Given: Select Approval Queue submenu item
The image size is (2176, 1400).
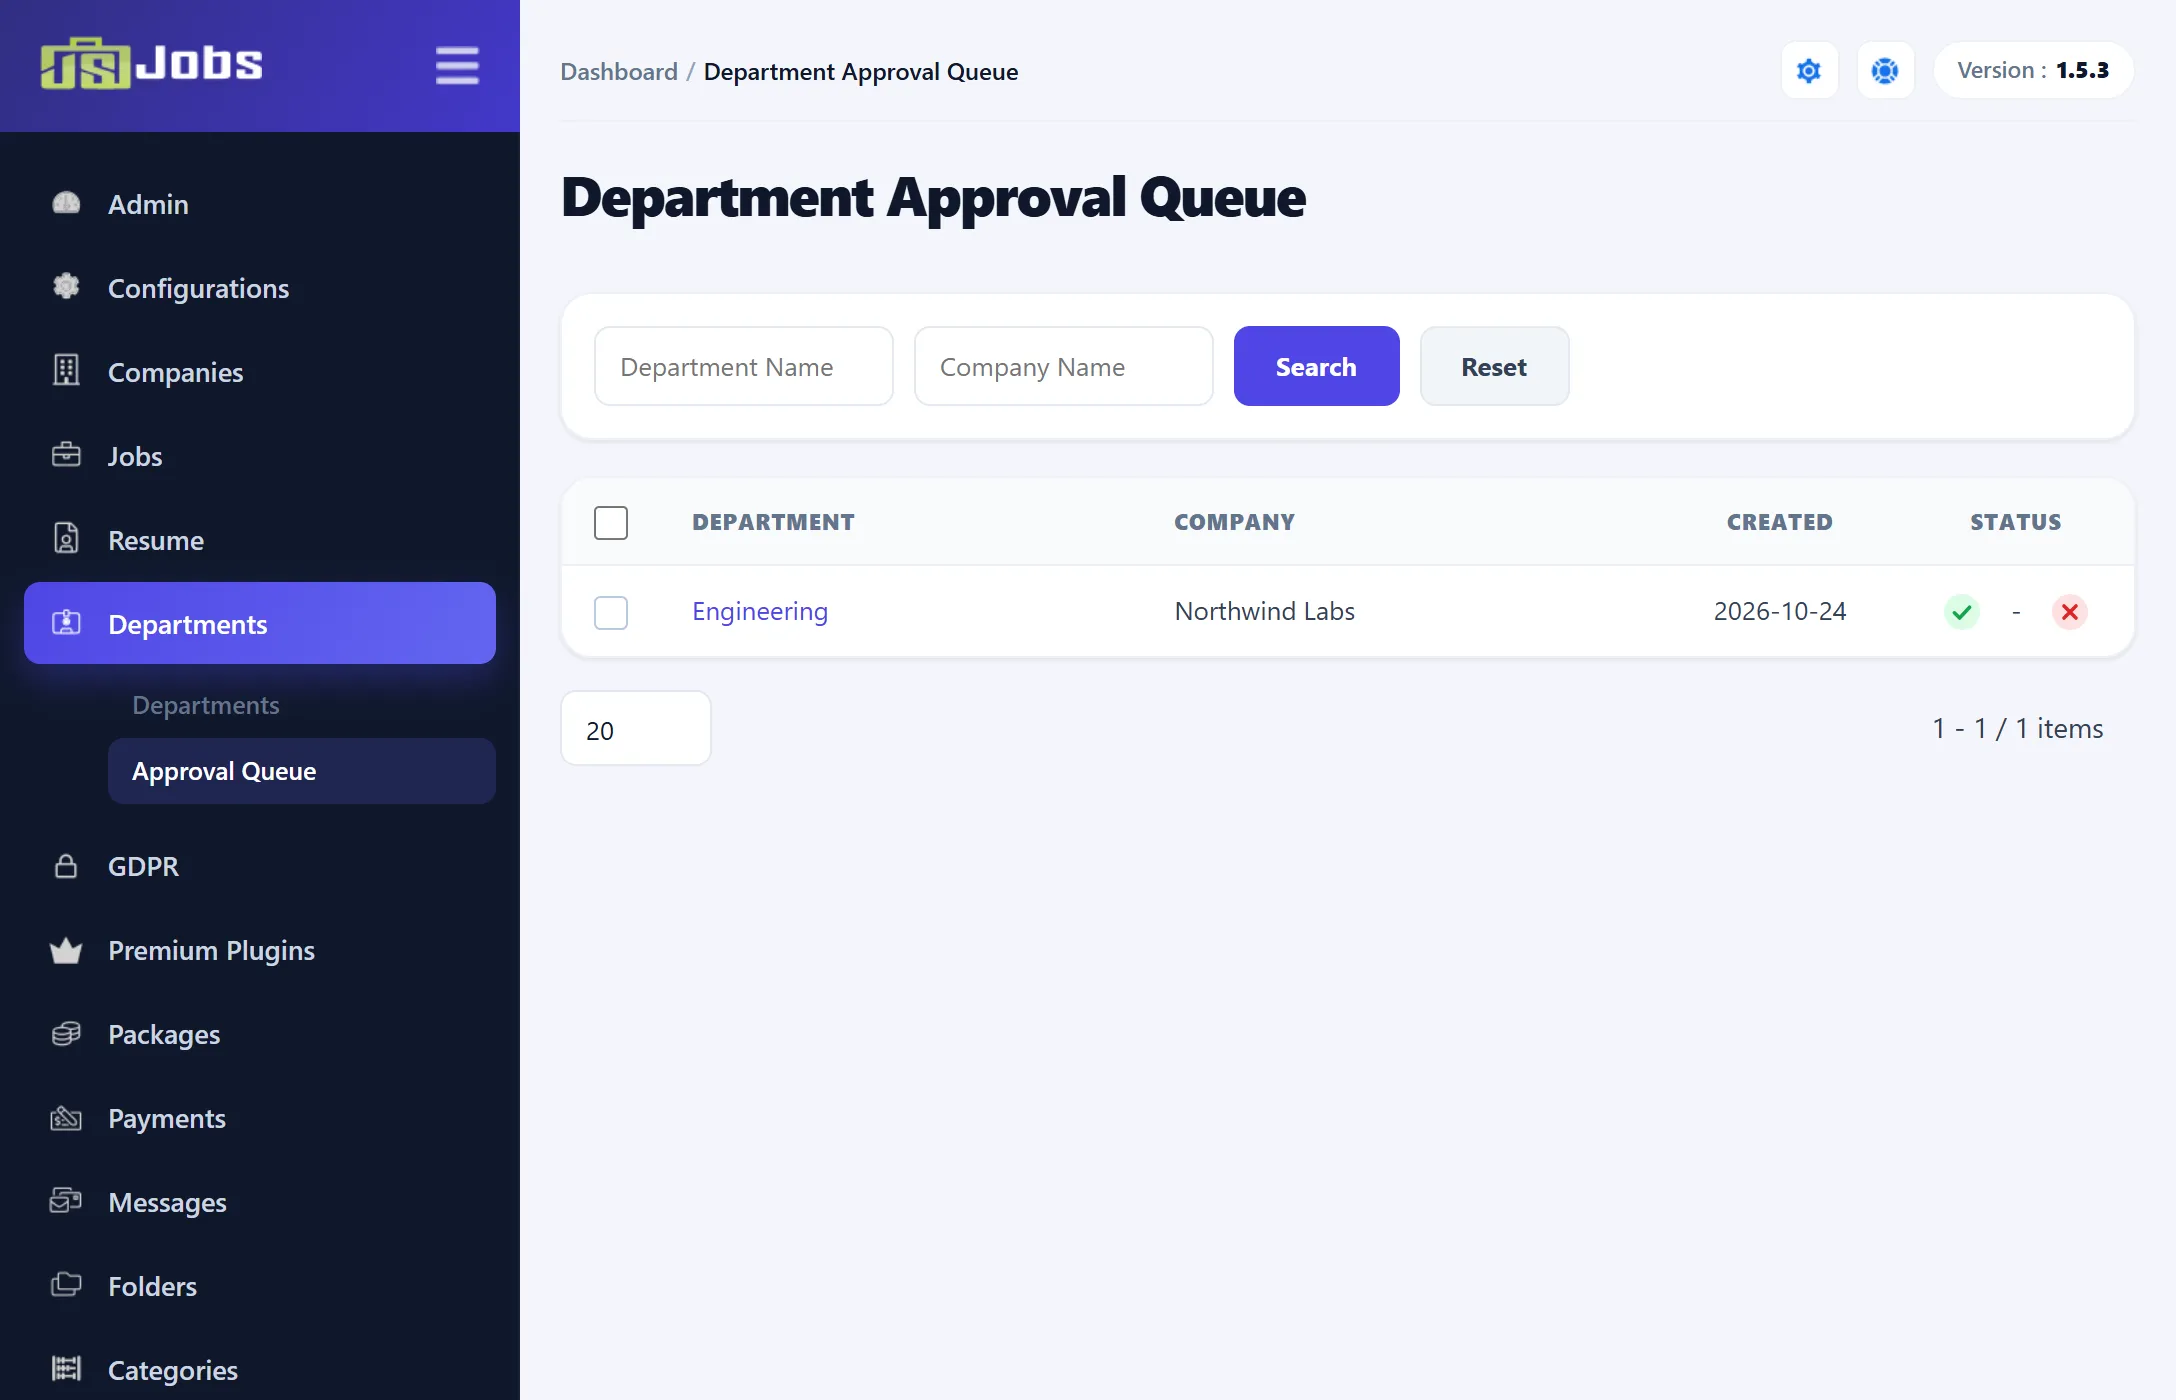Looking at the screenshot, I should click(302, 771).
